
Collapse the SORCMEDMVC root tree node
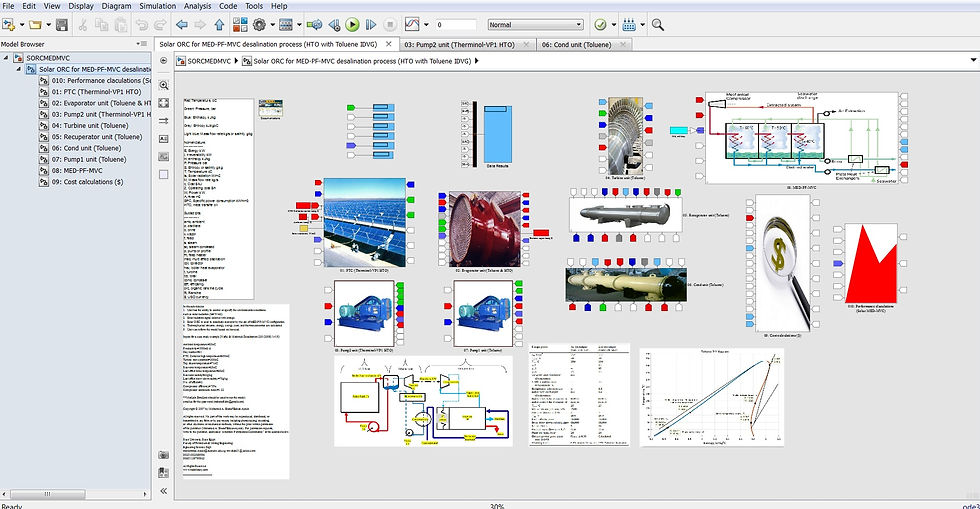pos(6,58)
